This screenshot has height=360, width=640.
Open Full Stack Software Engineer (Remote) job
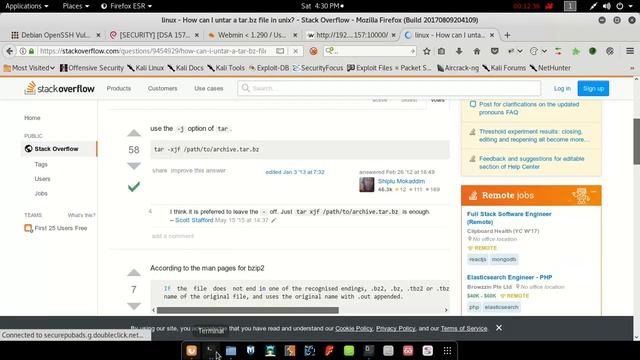[509, 218]
